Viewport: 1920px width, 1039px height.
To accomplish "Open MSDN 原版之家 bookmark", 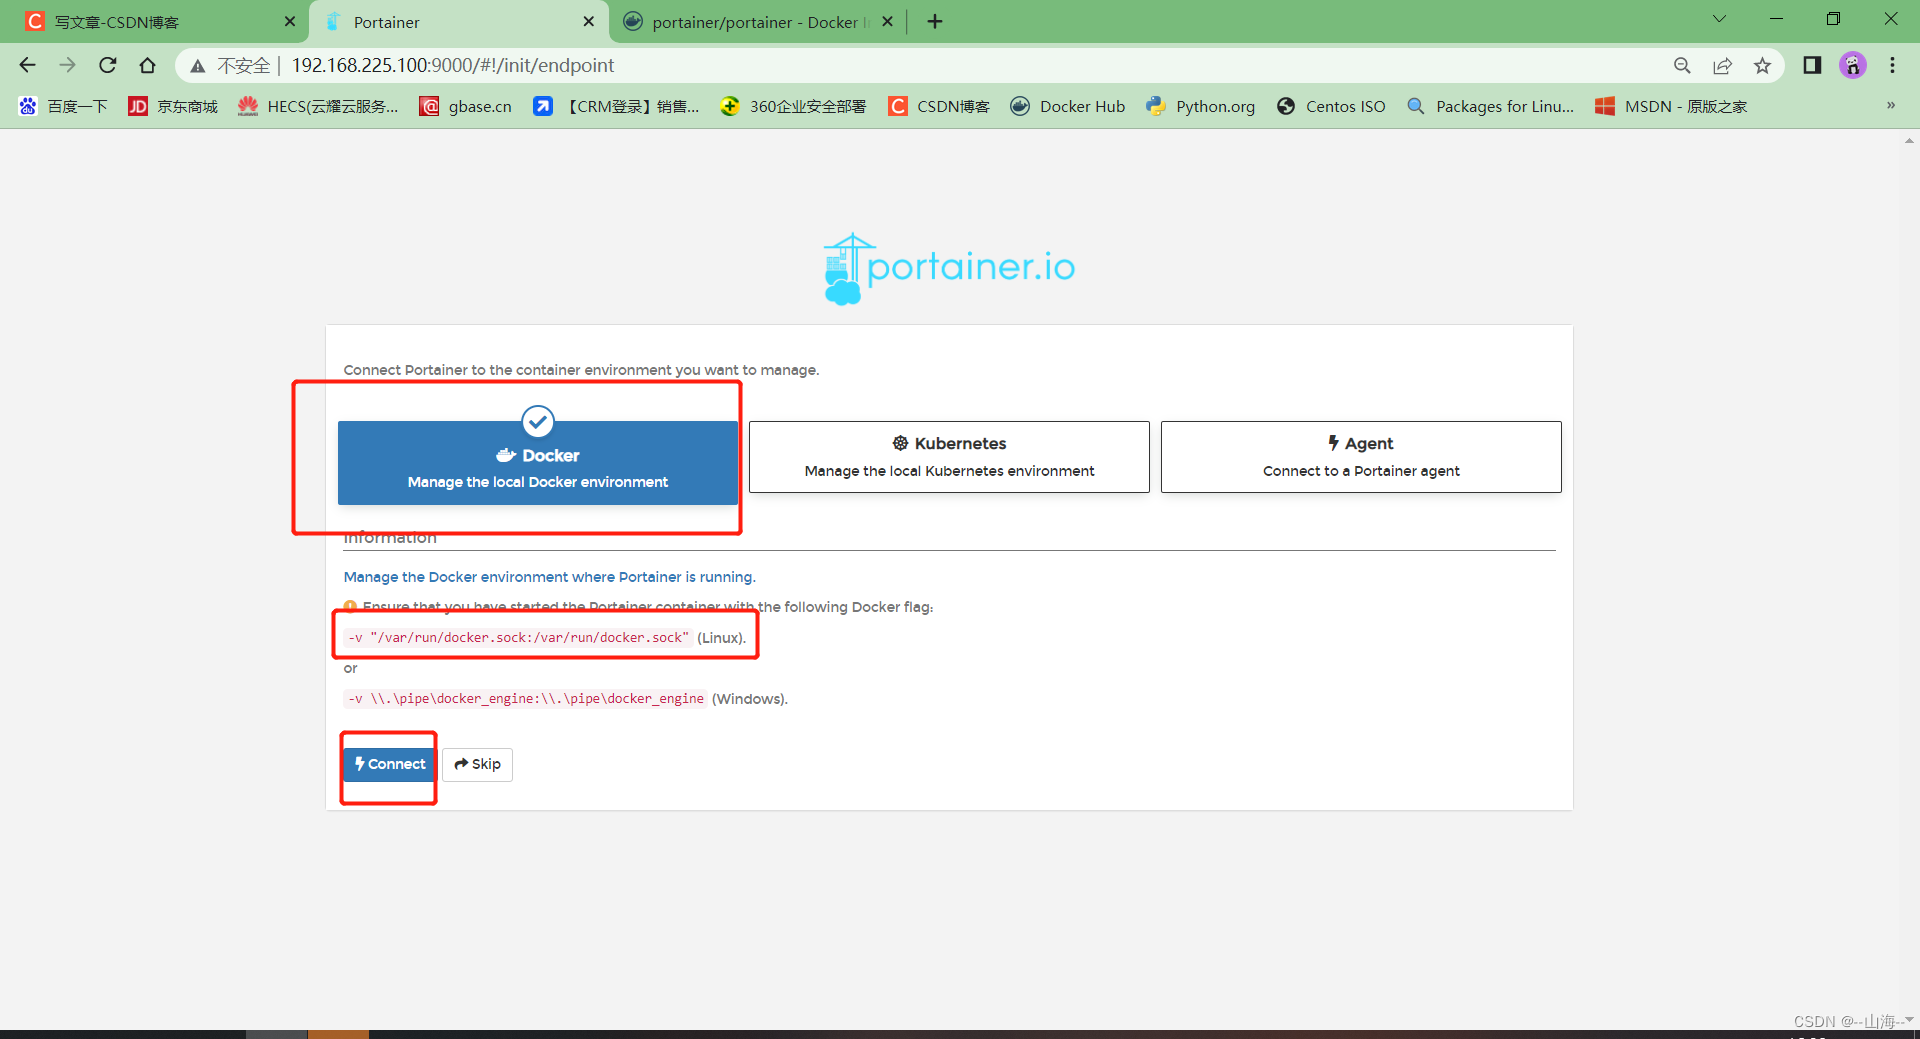I will (1671, 106).
